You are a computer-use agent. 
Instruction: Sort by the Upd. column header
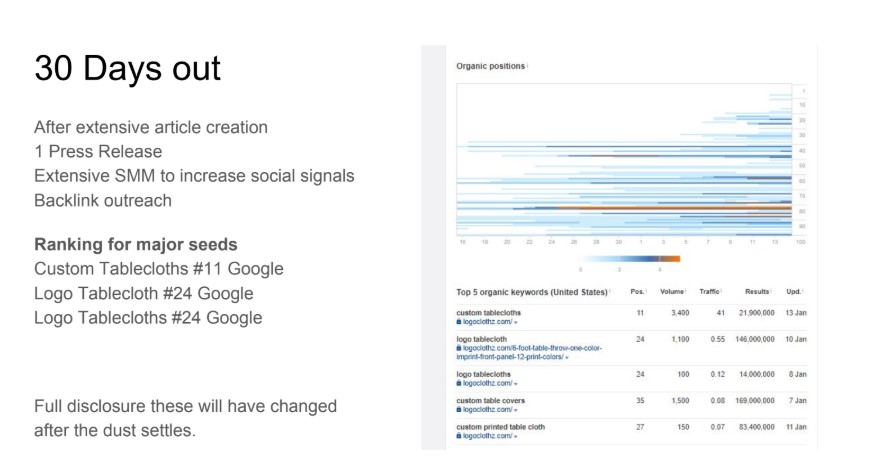pyautogui.click(x=793, y=291)
